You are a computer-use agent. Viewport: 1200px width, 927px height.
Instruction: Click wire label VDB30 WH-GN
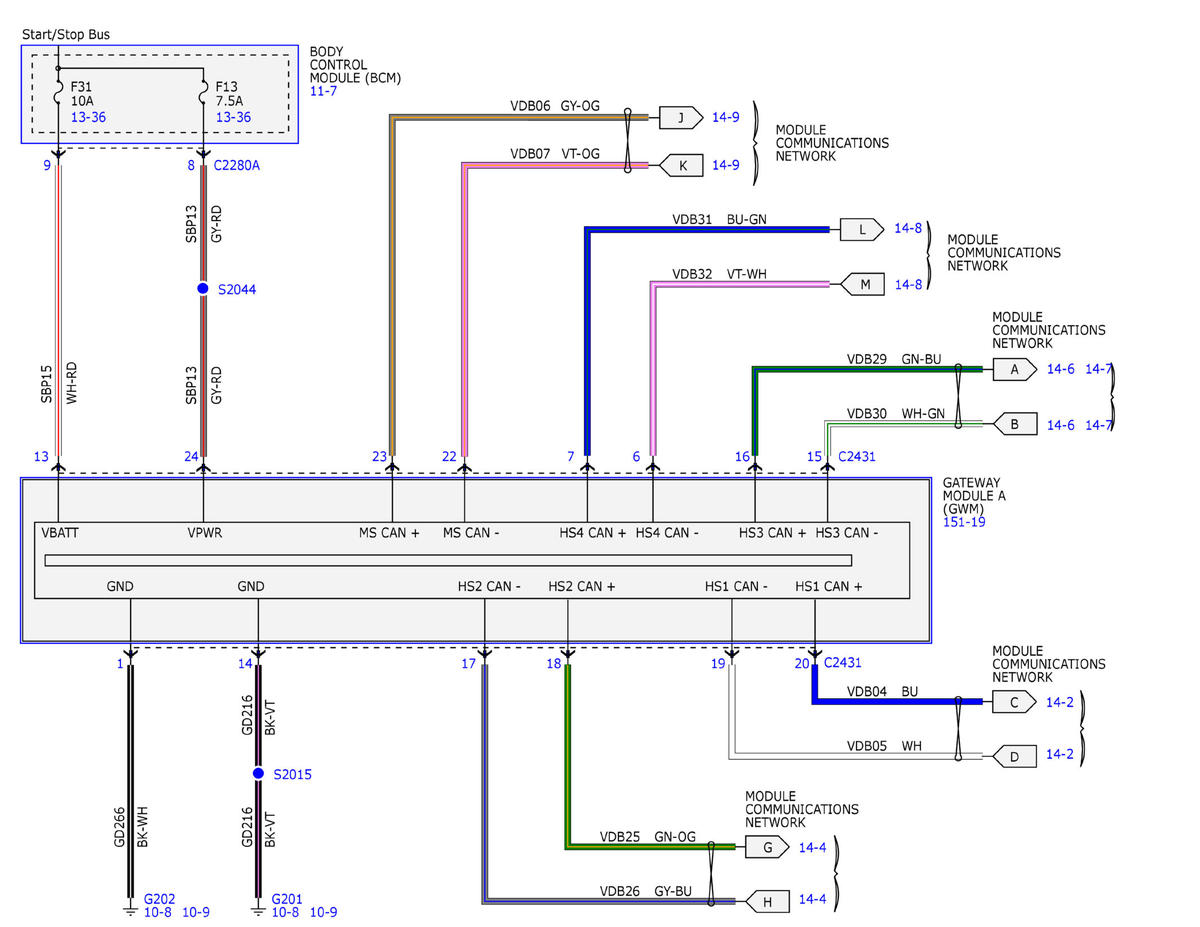tap(896, 412)
